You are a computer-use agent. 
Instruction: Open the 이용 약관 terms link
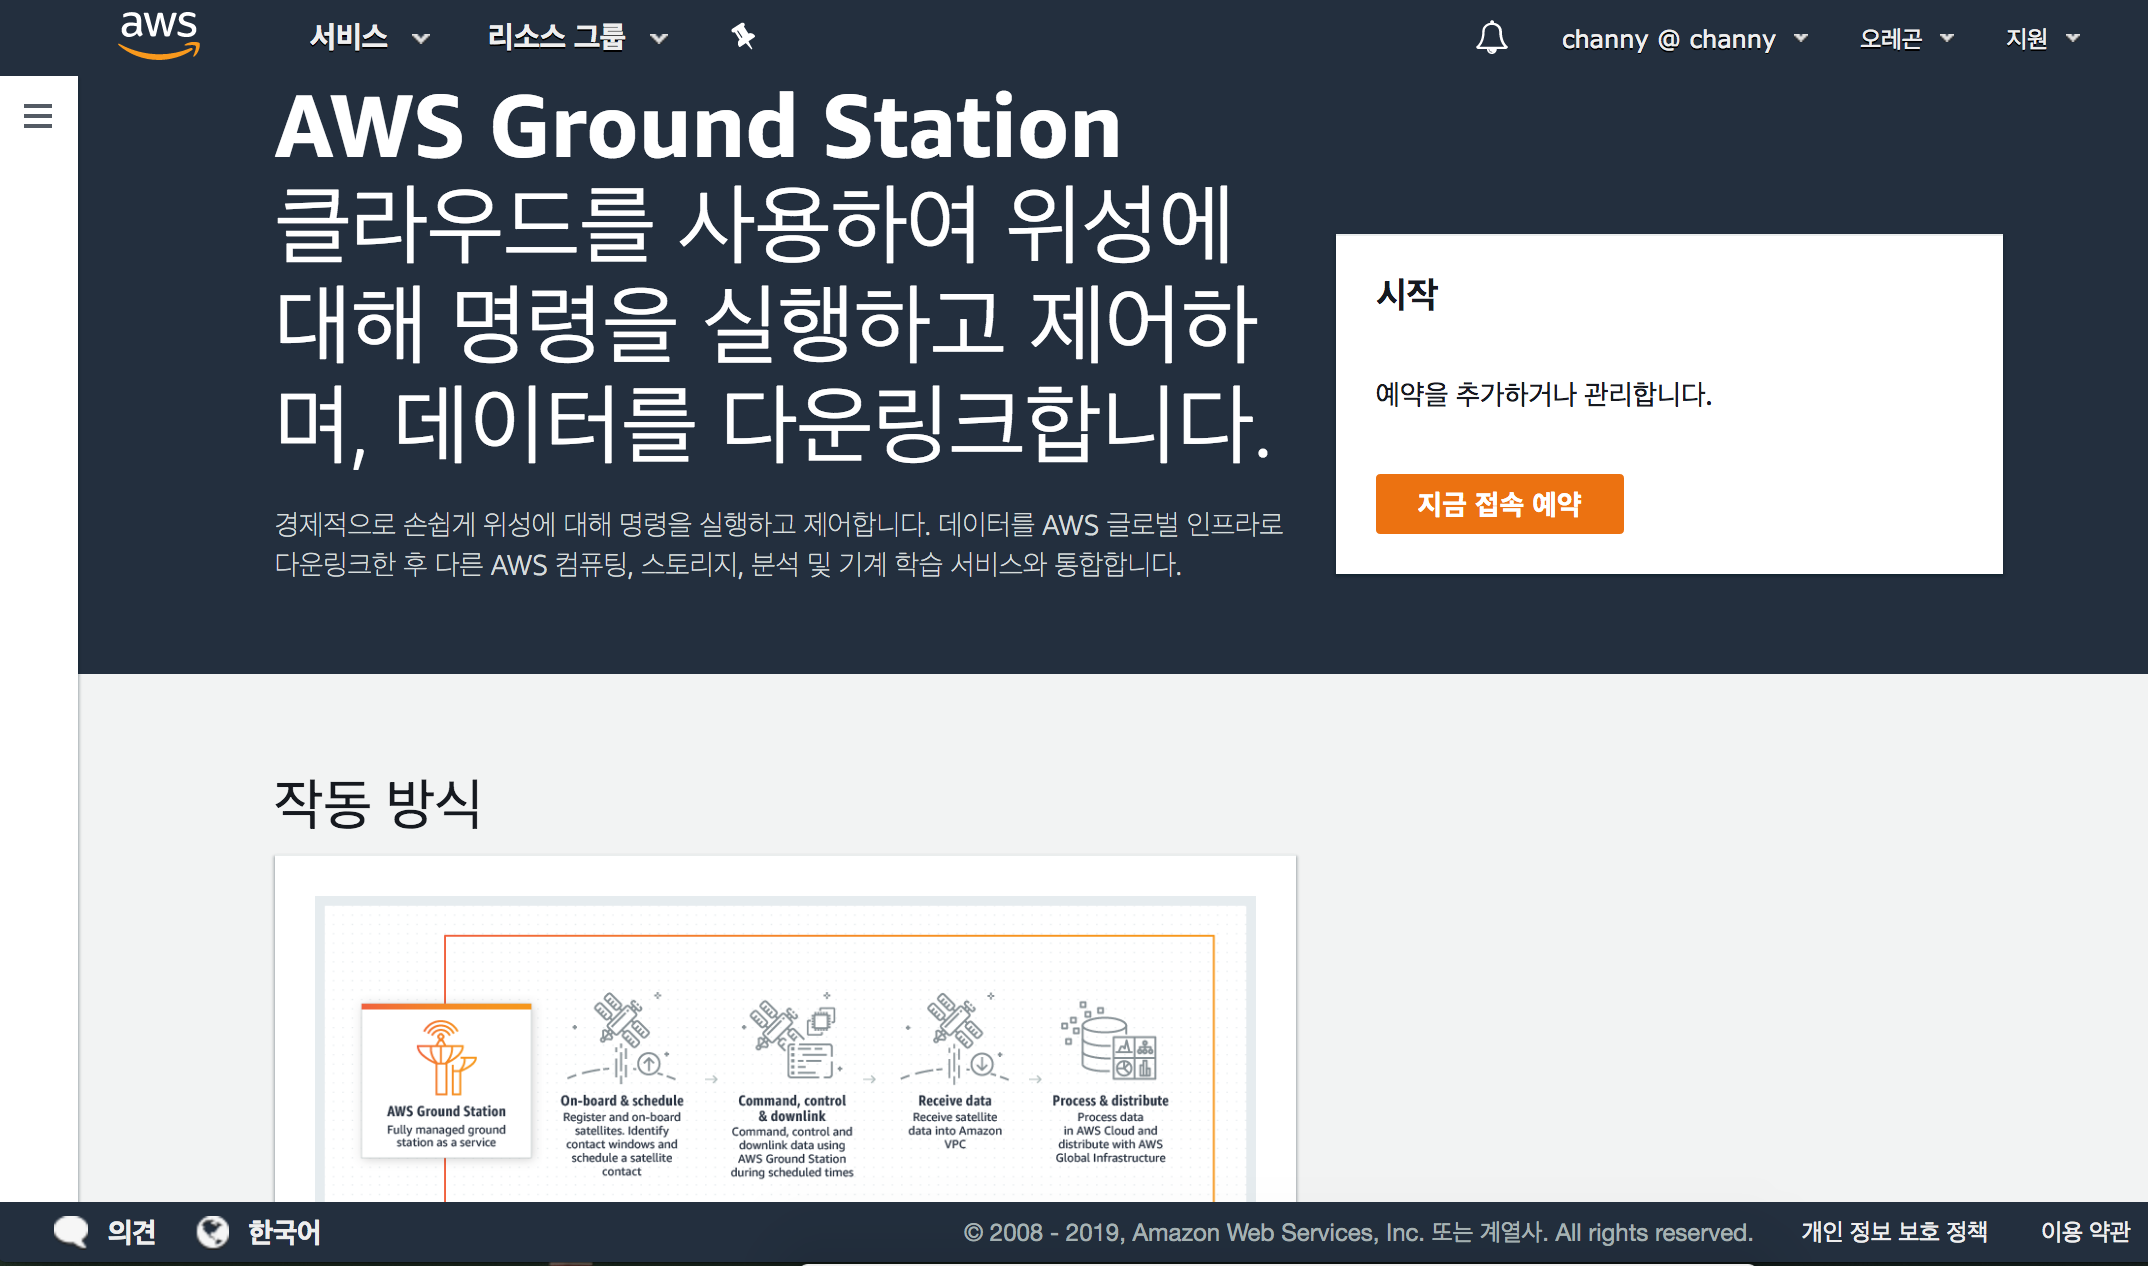point(2085,1231)
